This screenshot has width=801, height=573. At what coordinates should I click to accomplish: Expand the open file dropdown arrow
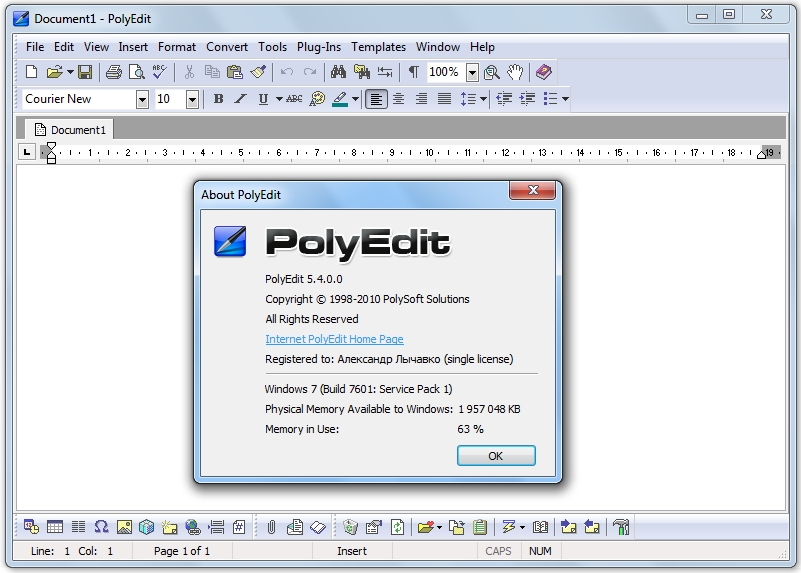pos(70,72)
